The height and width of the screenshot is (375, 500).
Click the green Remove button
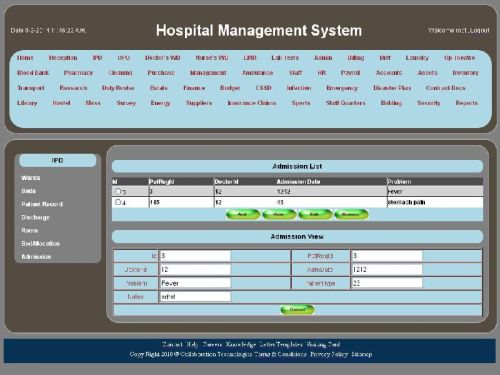(x=351, y=214)
